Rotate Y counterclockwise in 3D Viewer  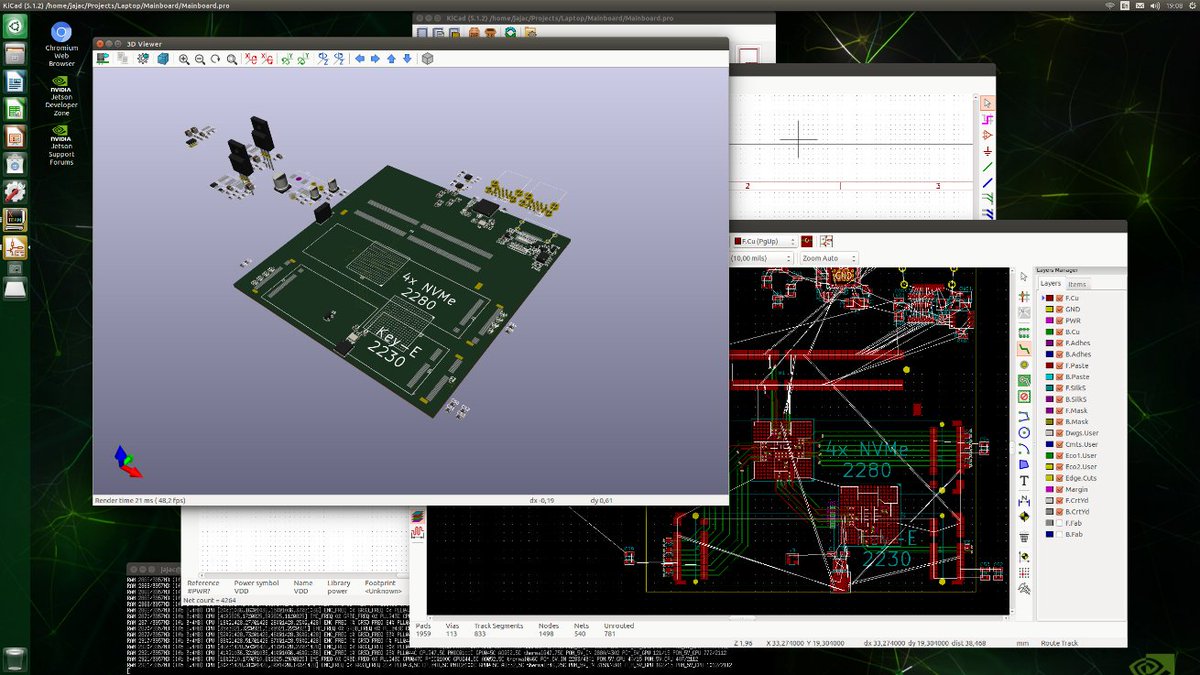pos(303,59)
